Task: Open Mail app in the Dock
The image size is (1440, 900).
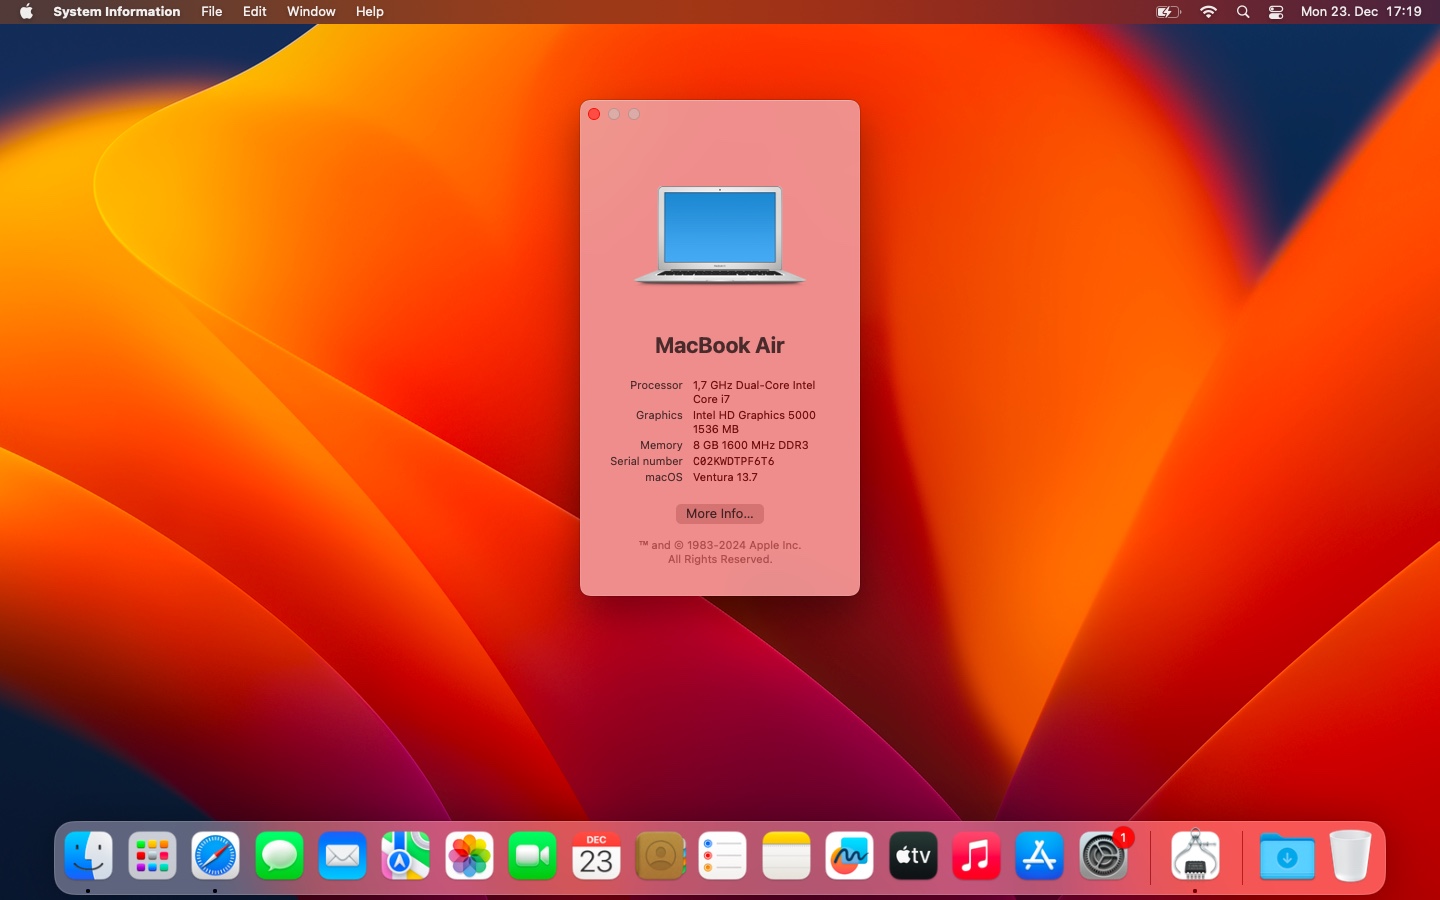Action: click(342, 856)
